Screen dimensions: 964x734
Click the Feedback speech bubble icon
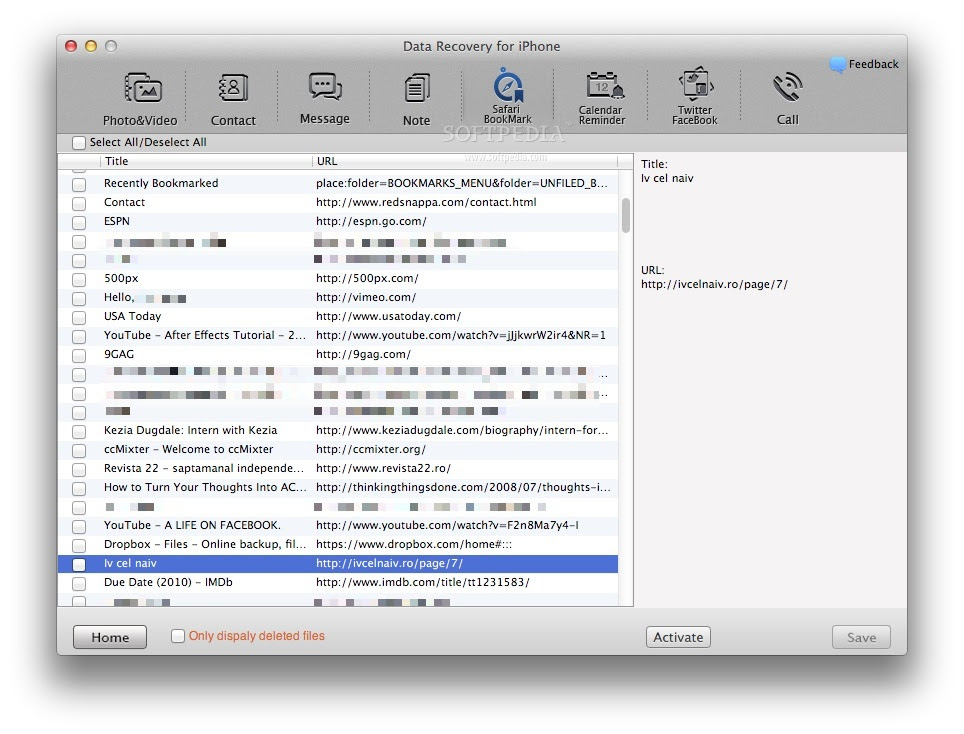[x=837, y=65]
